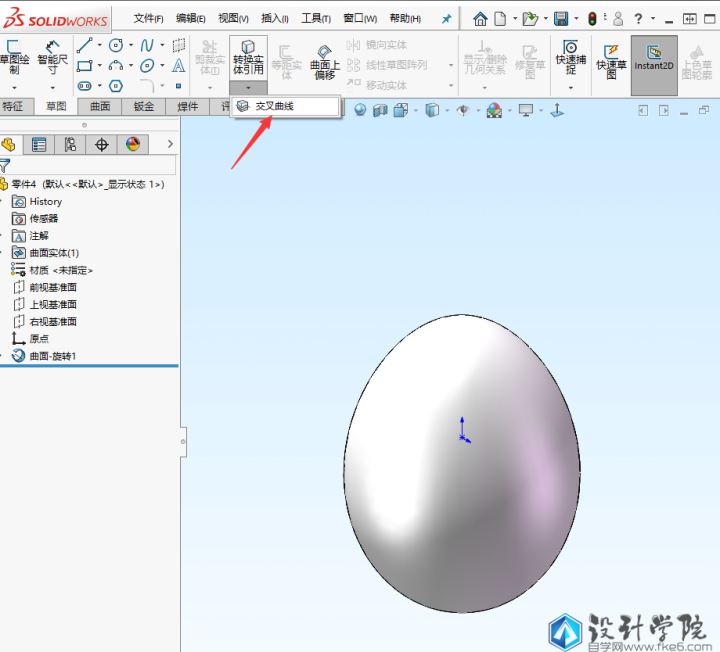Expand the 曲面实体(1) tree node

point(4,253)
